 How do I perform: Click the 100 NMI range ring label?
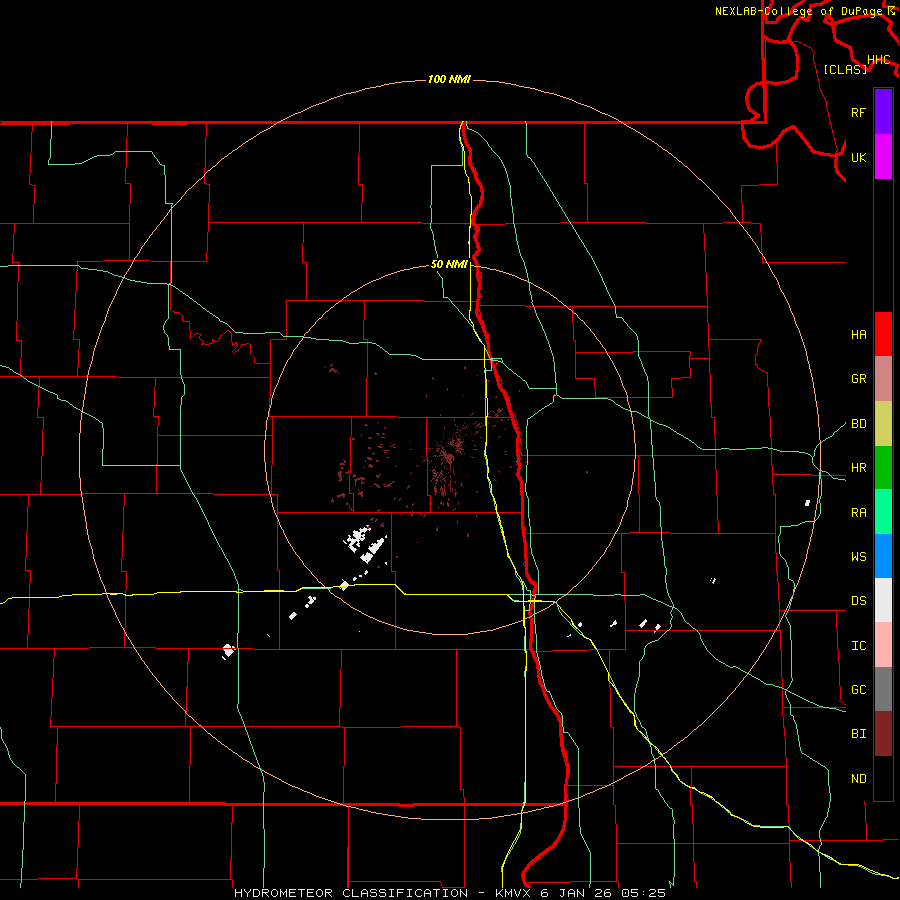(449, 79)
